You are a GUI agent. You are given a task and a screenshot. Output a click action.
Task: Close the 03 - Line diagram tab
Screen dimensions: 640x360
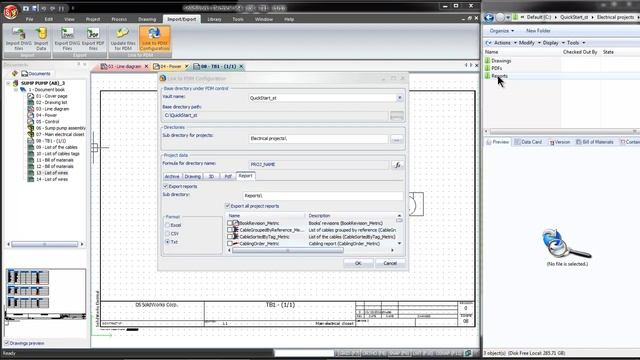147,66
